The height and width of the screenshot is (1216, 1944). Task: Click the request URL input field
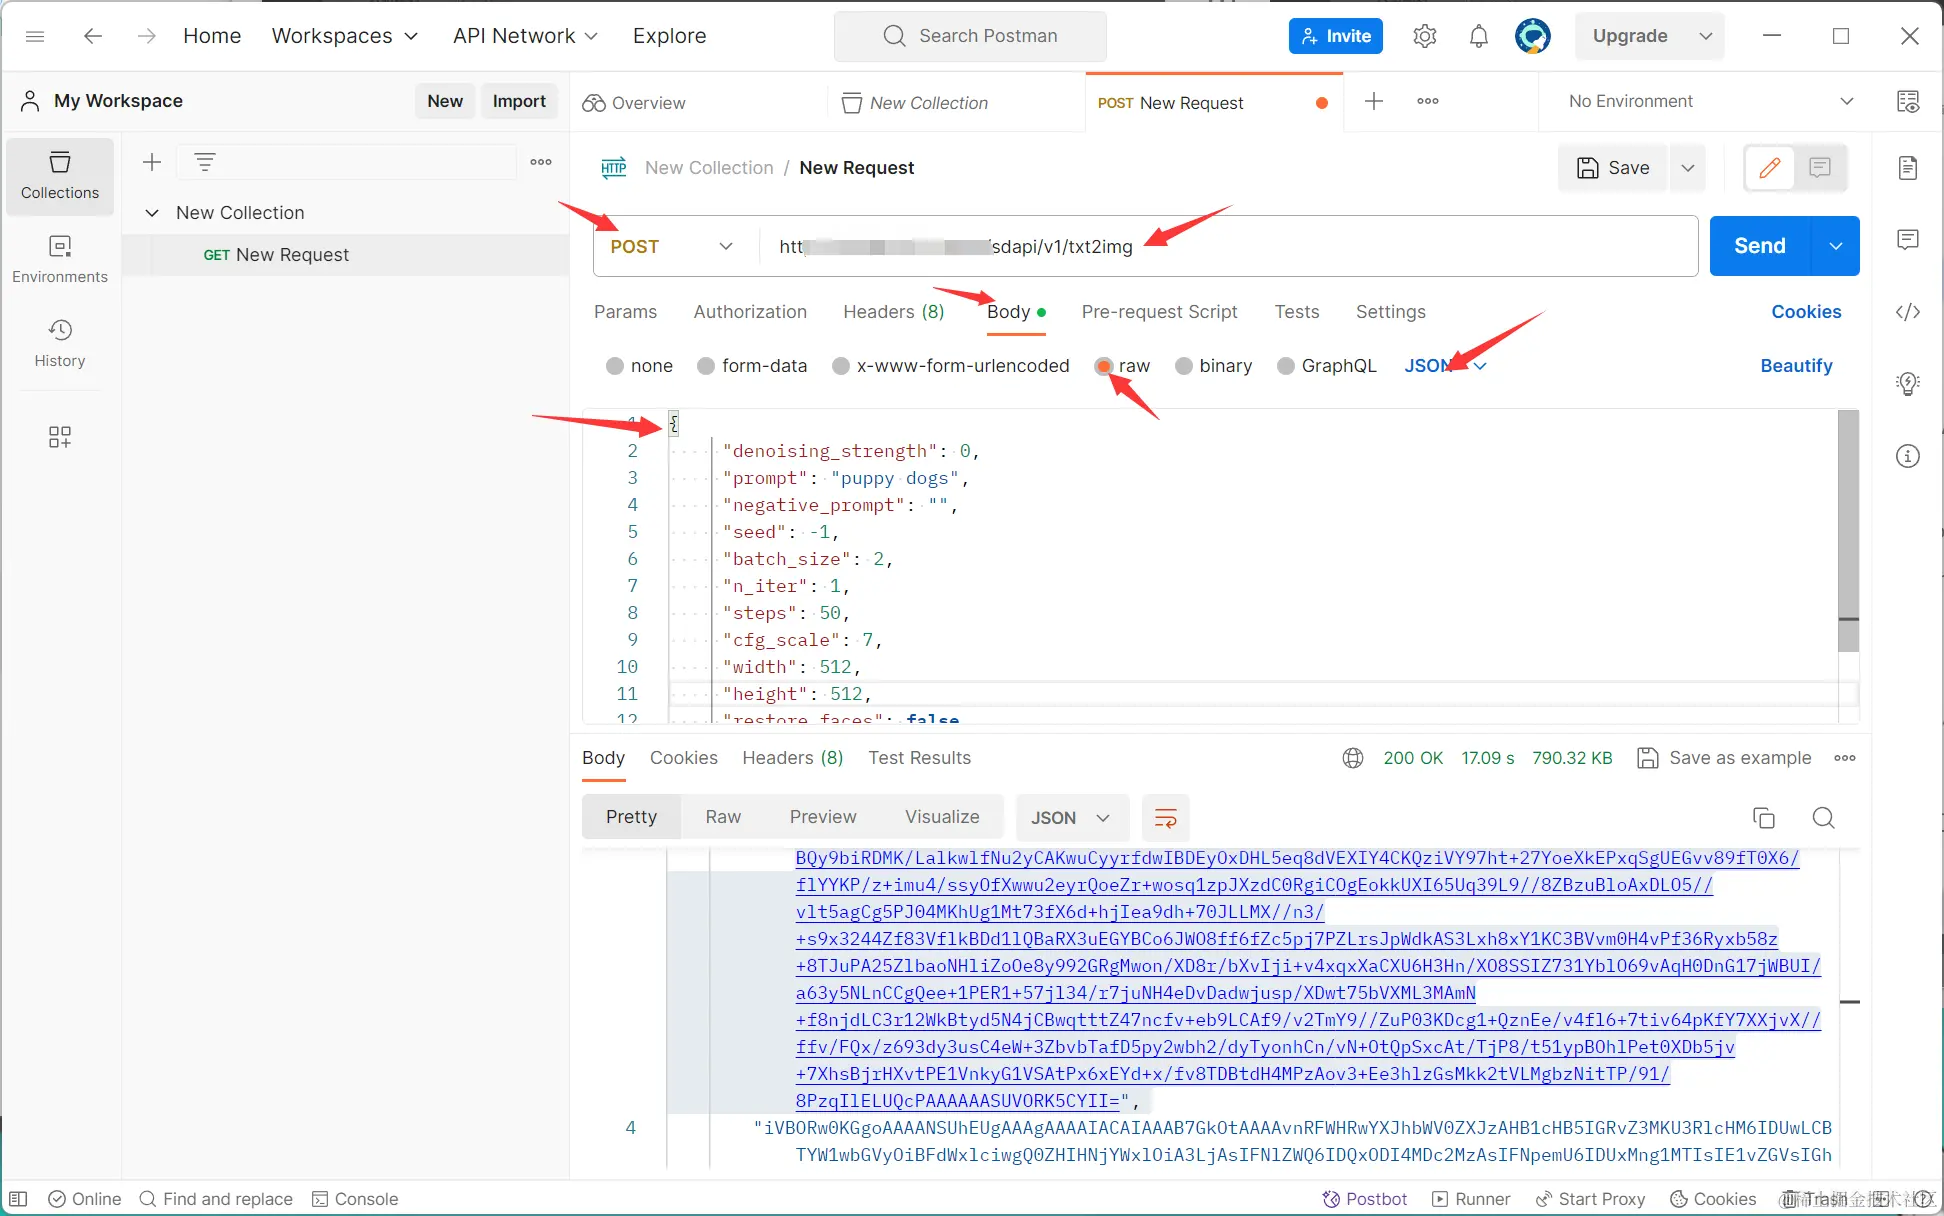pos(1228,246)
